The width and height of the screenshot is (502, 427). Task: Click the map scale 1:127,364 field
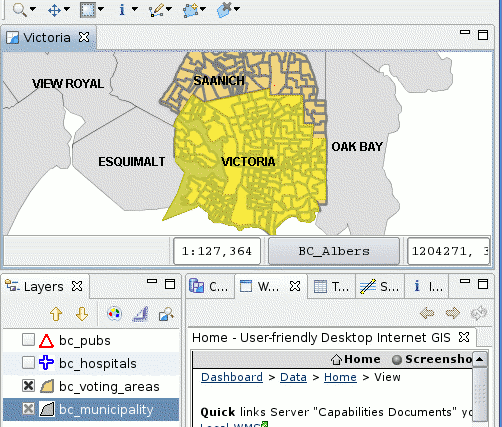(x=217, y=251)
